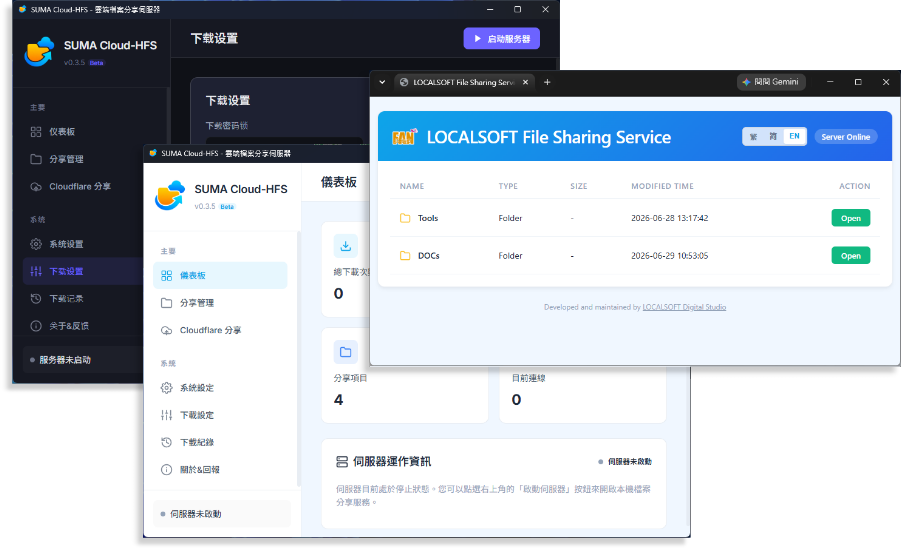Start the server in the dark SUMA window
The image size is (901, 550).
pos(502,39)
